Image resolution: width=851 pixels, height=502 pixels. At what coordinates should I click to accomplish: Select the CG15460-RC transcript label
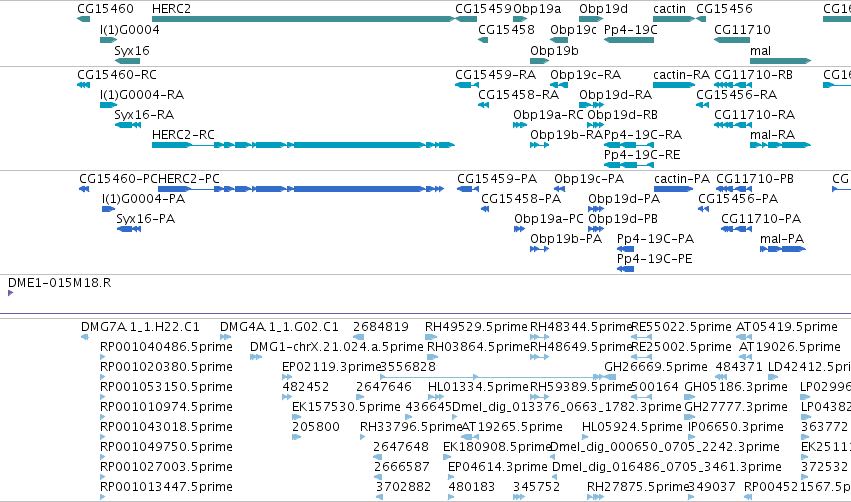(x=117, y=74)
